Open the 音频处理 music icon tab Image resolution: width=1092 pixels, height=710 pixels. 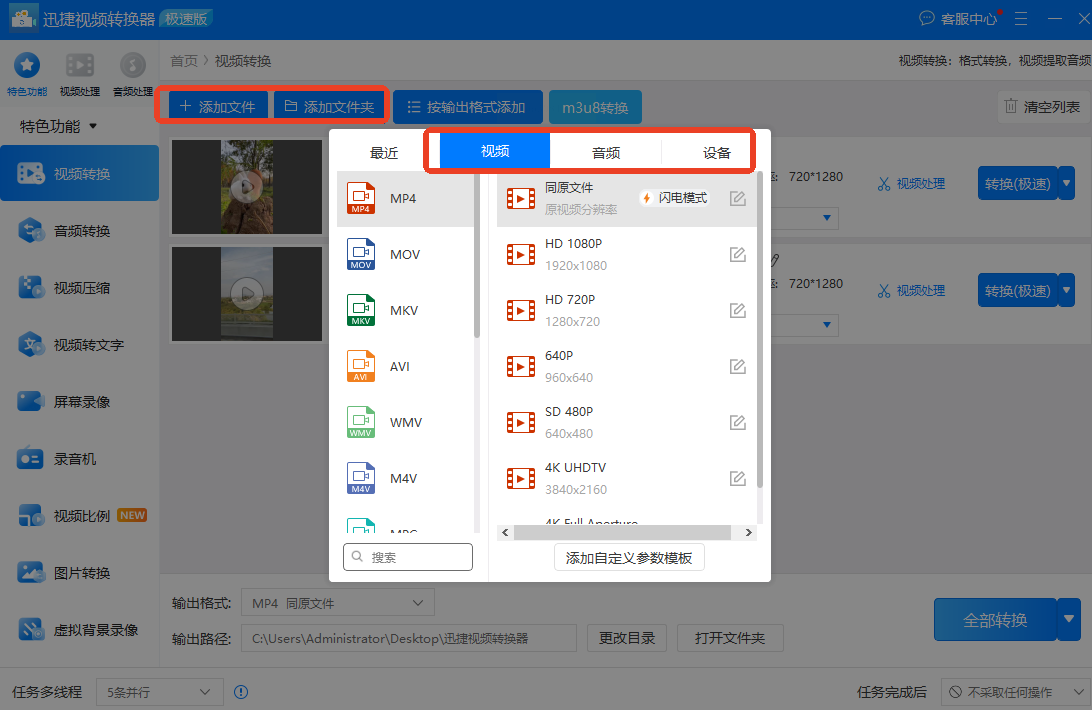132,73
